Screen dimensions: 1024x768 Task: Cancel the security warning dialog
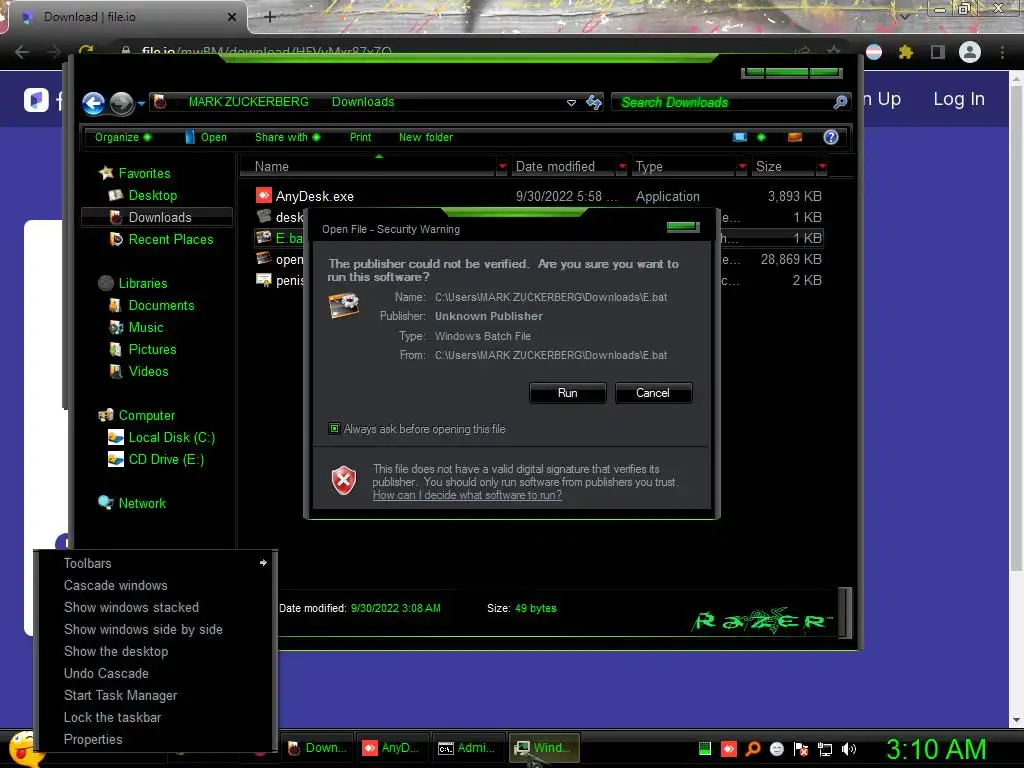tap(653, 392)
